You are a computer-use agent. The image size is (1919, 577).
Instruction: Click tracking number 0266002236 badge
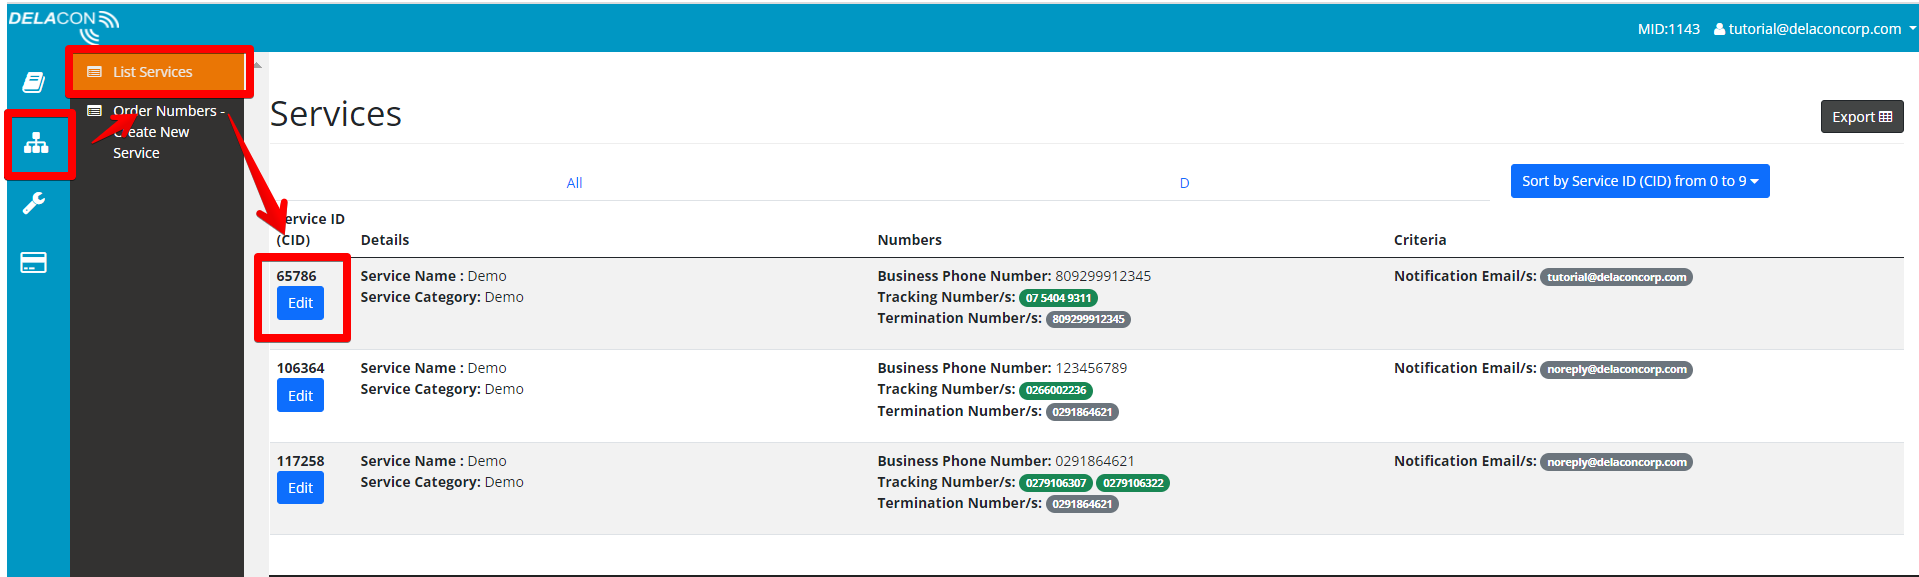tap(1056, 390)
